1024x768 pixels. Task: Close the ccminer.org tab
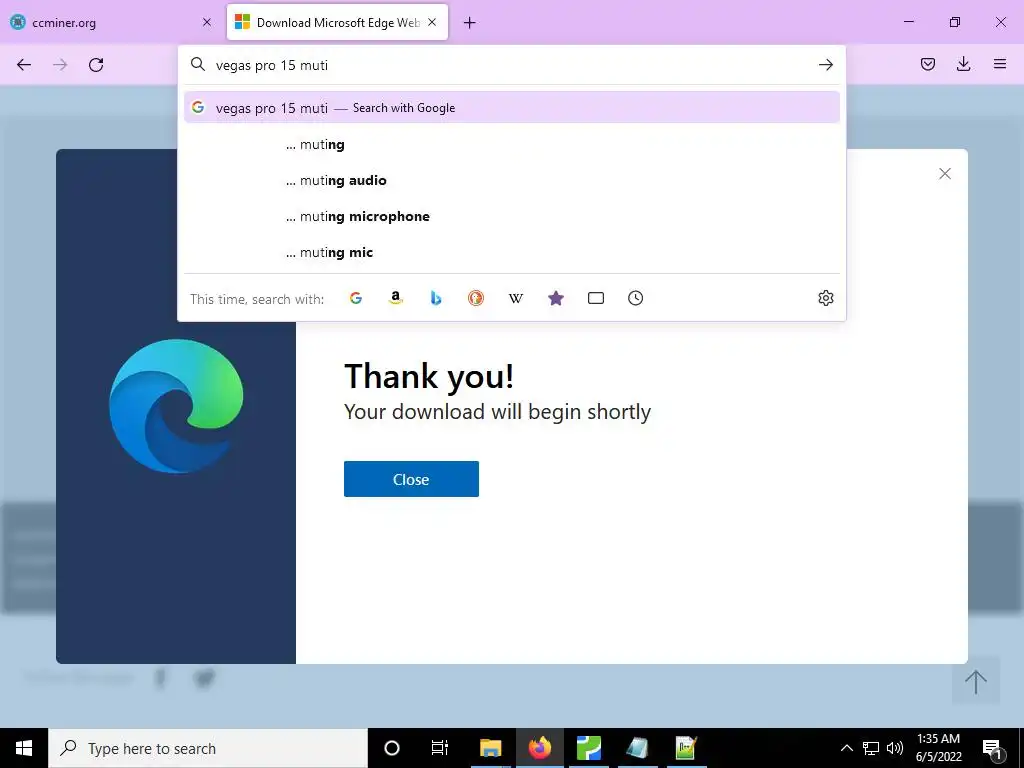pos(207,22)
